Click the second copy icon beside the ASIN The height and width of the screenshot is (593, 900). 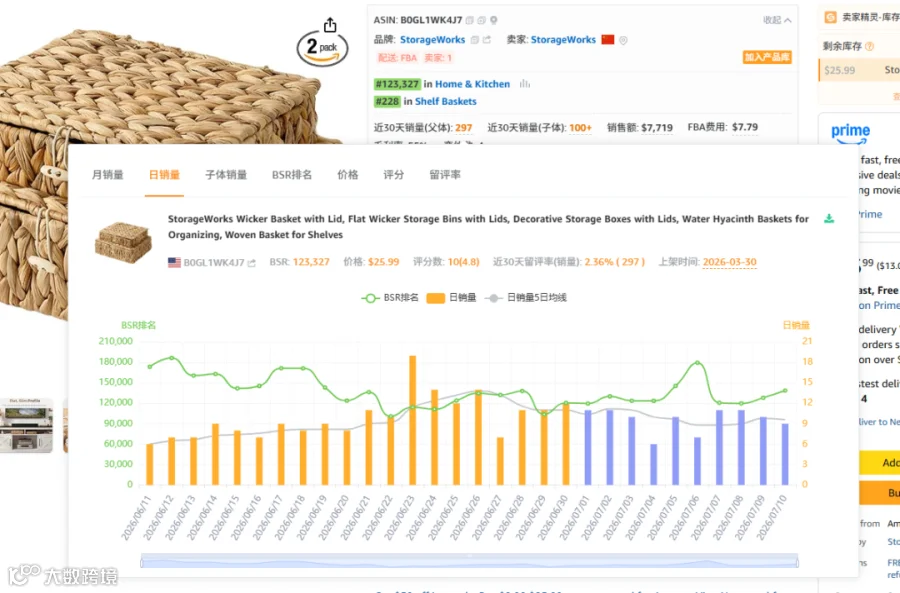(482, 20)
